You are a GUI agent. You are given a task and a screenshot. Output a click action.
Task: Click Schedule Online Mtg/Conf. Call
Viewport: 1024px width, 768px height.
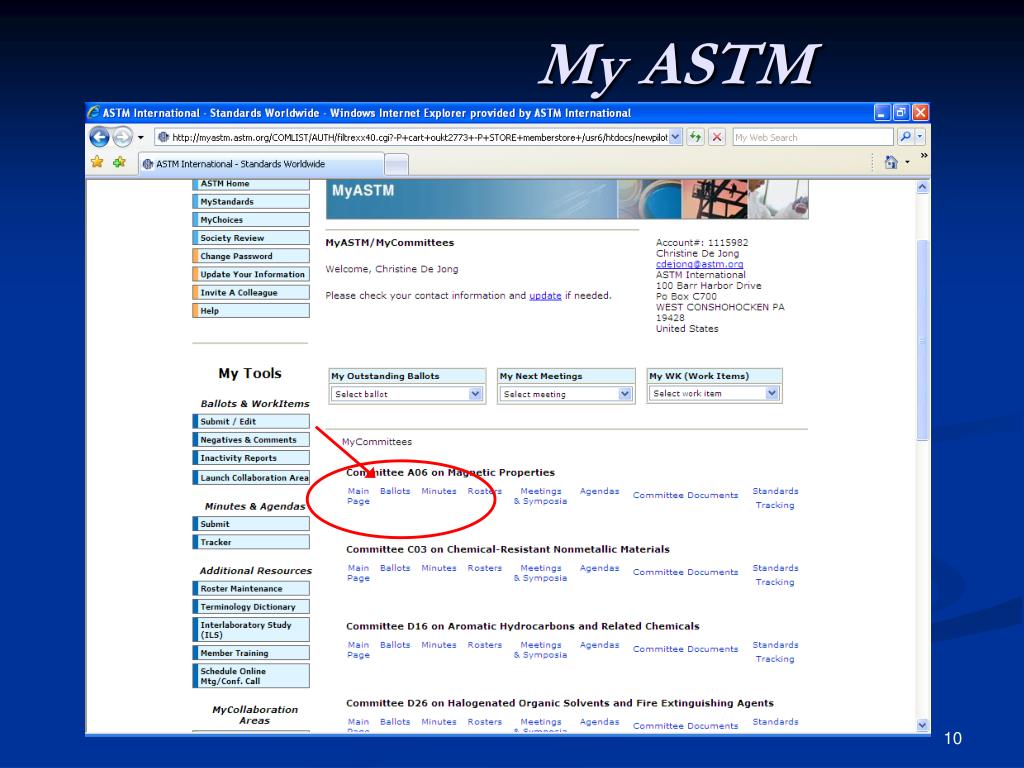[x=251, y=676]
